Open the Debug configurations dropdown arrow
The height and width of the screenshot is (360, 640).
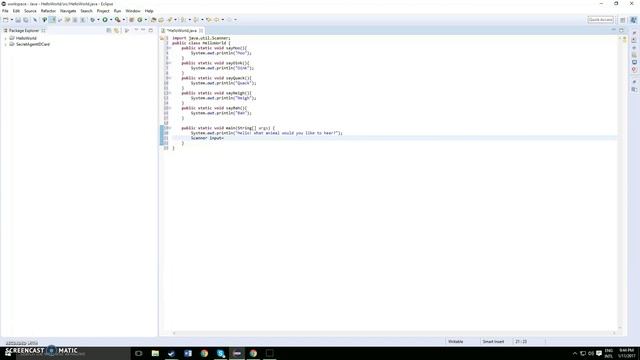pos(98,20)
